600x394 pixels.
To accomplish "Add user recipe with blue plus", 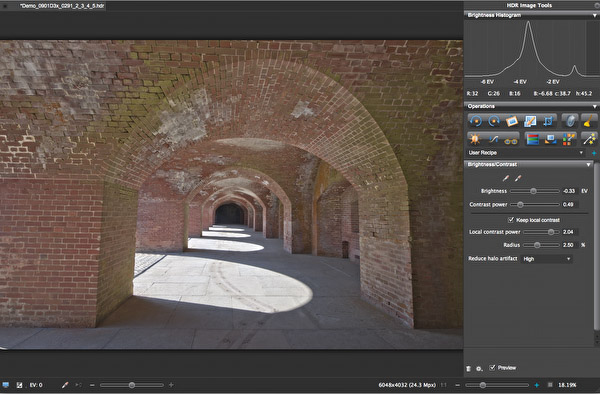I will point(594,153).
